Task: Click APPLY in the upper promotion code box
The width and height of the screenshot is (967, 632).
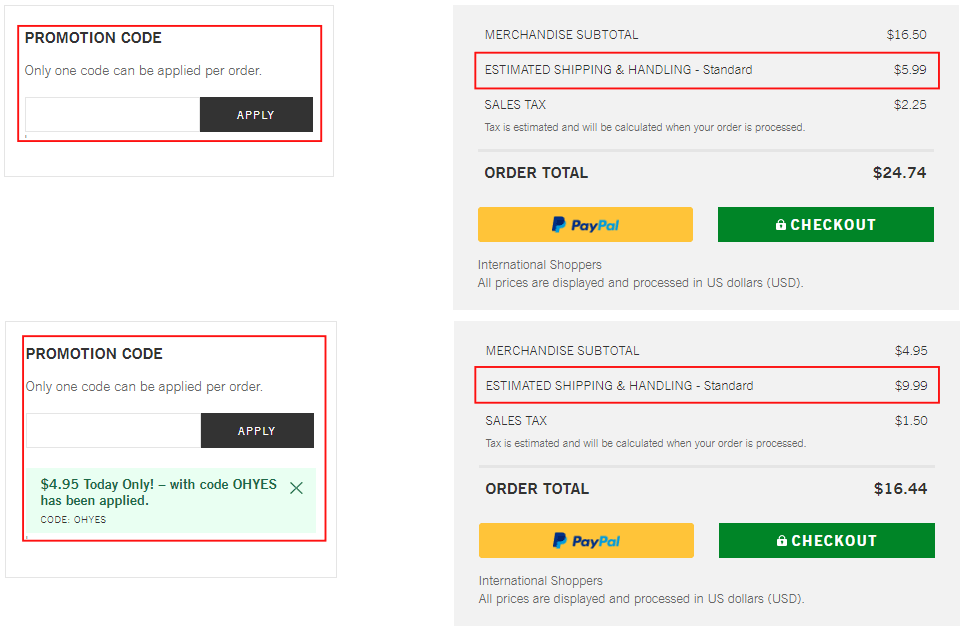Action: click(256, 114)
